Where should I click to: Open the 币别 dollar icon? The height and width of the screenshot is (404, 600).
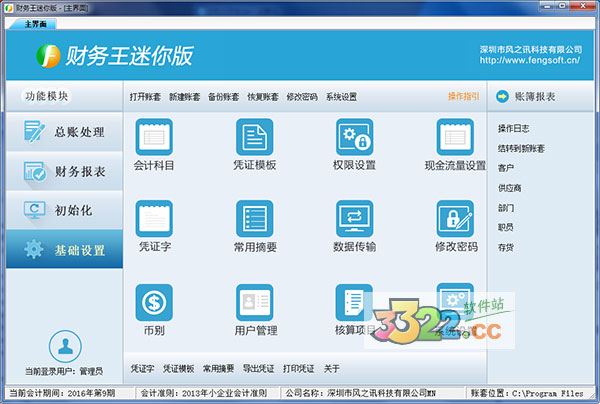(154, 302)
